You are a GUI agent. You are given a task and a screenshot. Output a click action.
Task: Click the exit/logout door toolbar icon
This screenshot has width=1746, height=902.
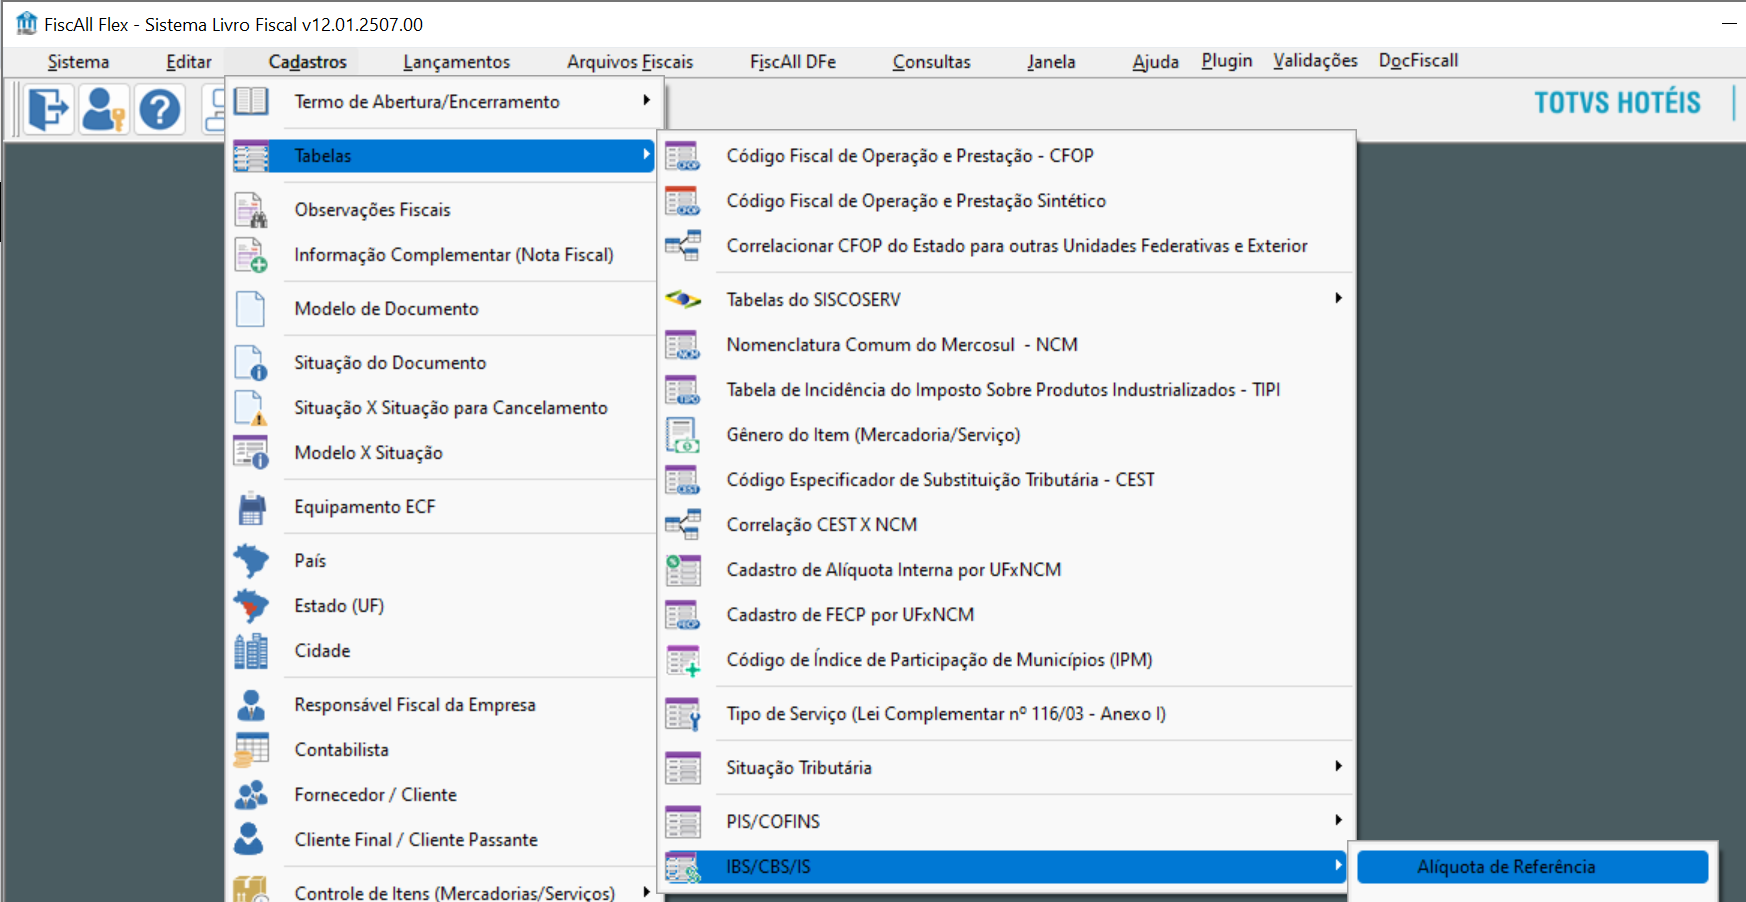[x=48, y=109]
